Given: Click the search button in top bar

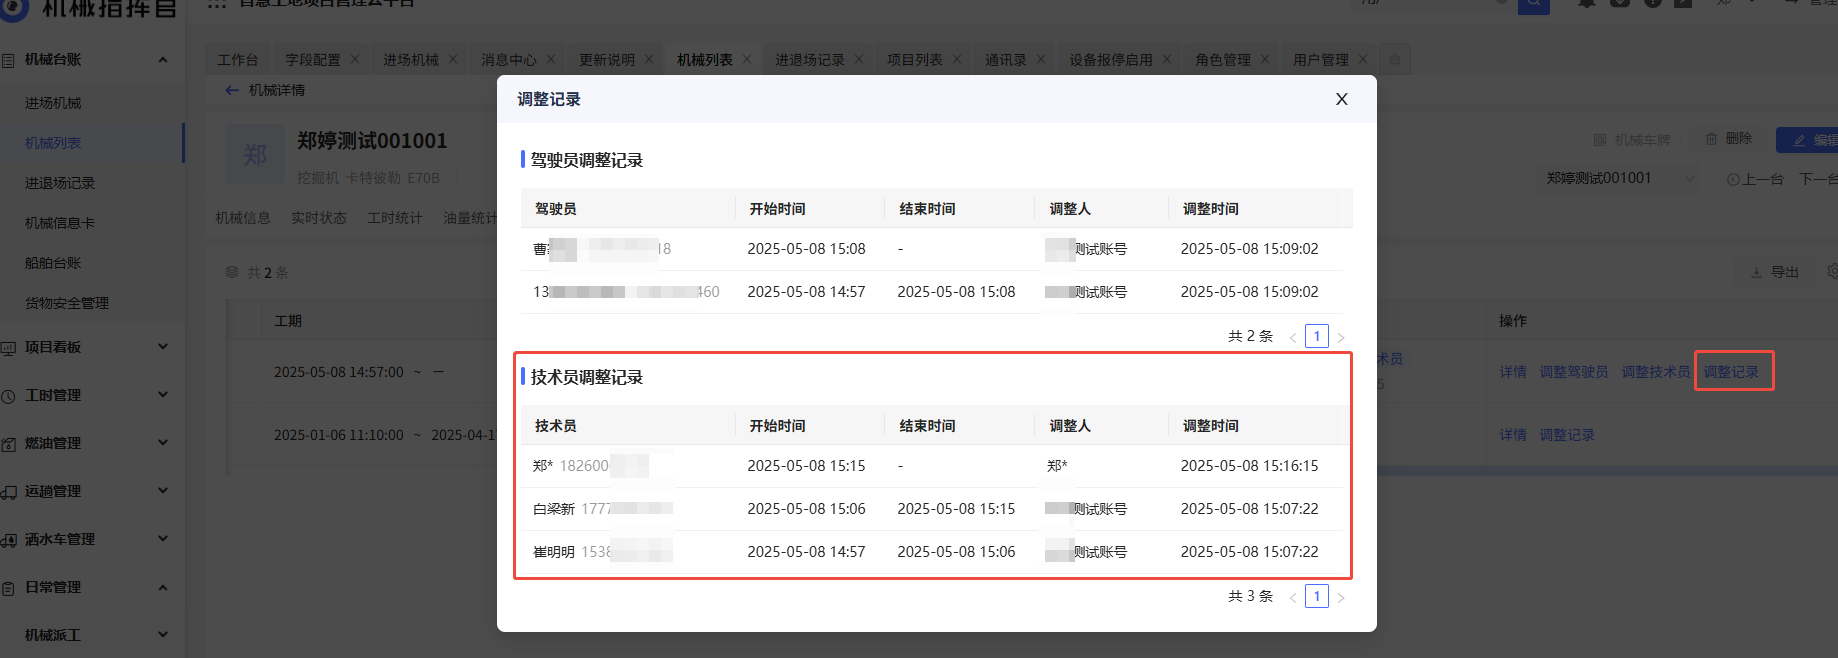Looking at the screenshot, I should [1533, 5].
